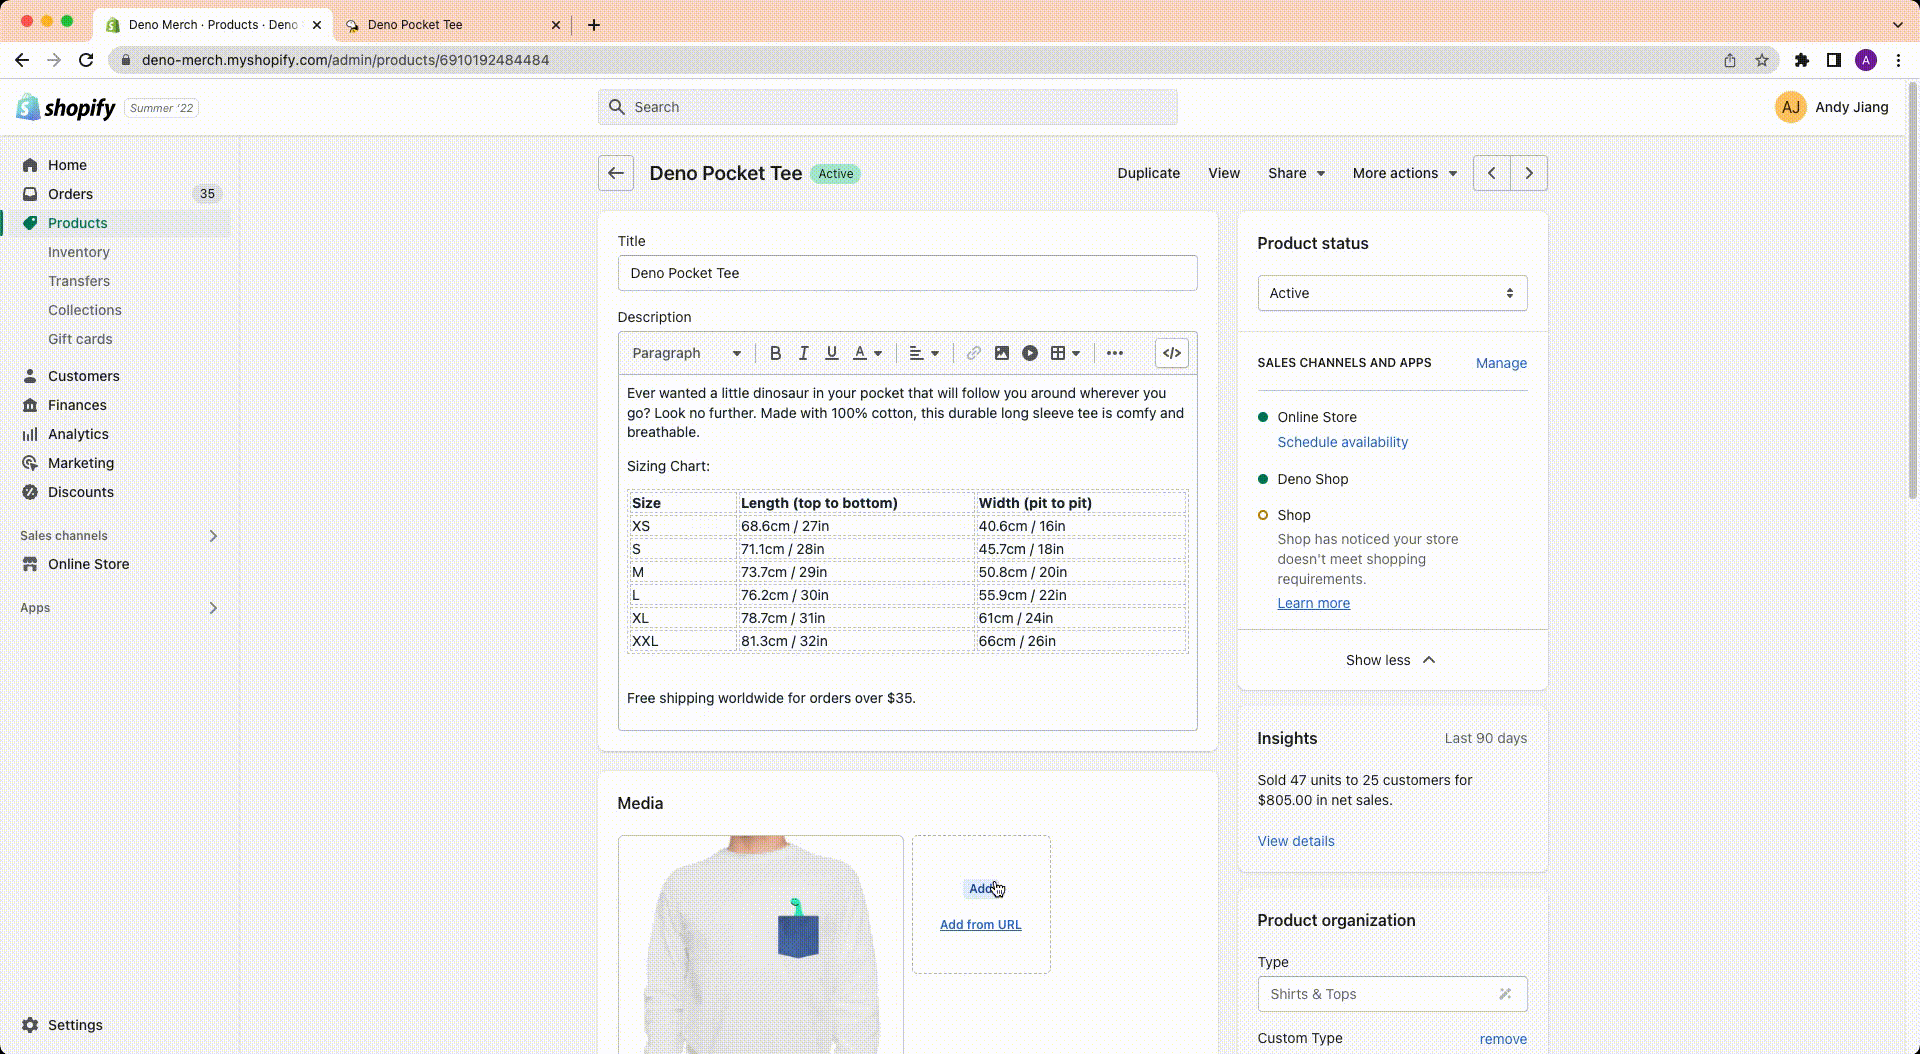Click the Shopify logo

(x=66, y=107)
